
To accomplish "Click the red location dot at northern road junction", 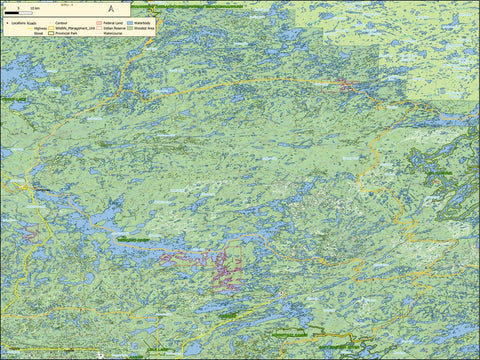I will tap(117, 95).
